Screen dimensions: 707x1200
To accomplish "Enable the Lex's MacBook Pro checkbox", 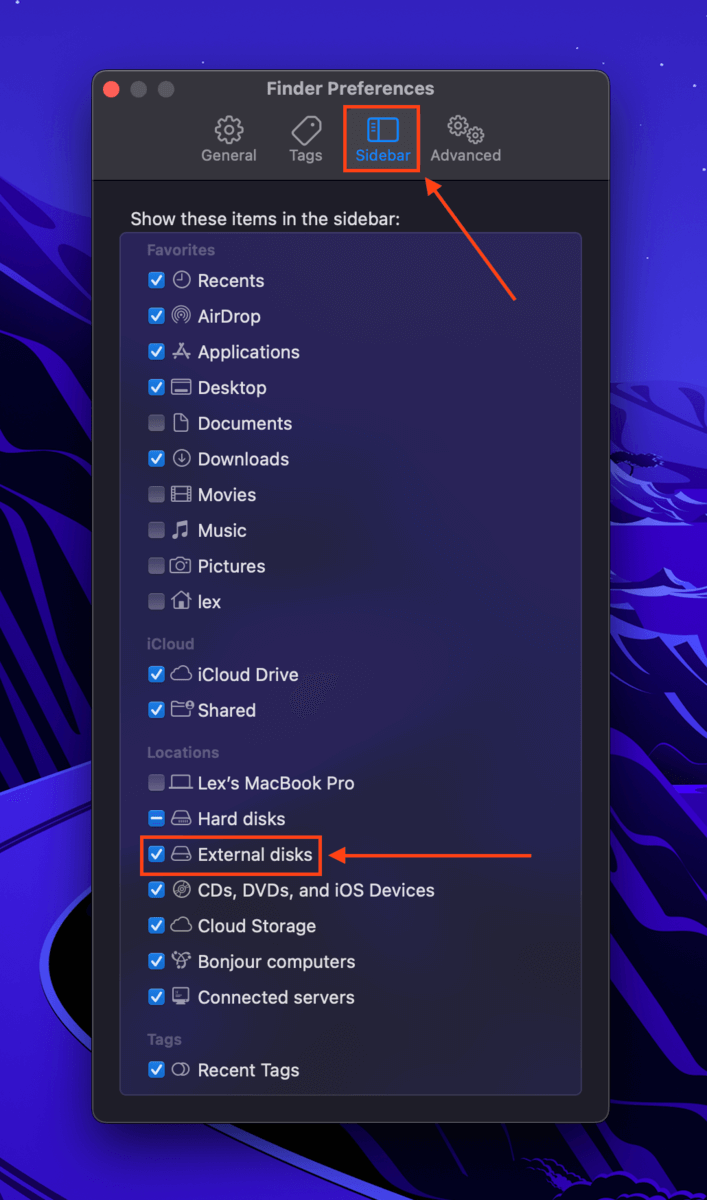I will (x=156, y=783).
